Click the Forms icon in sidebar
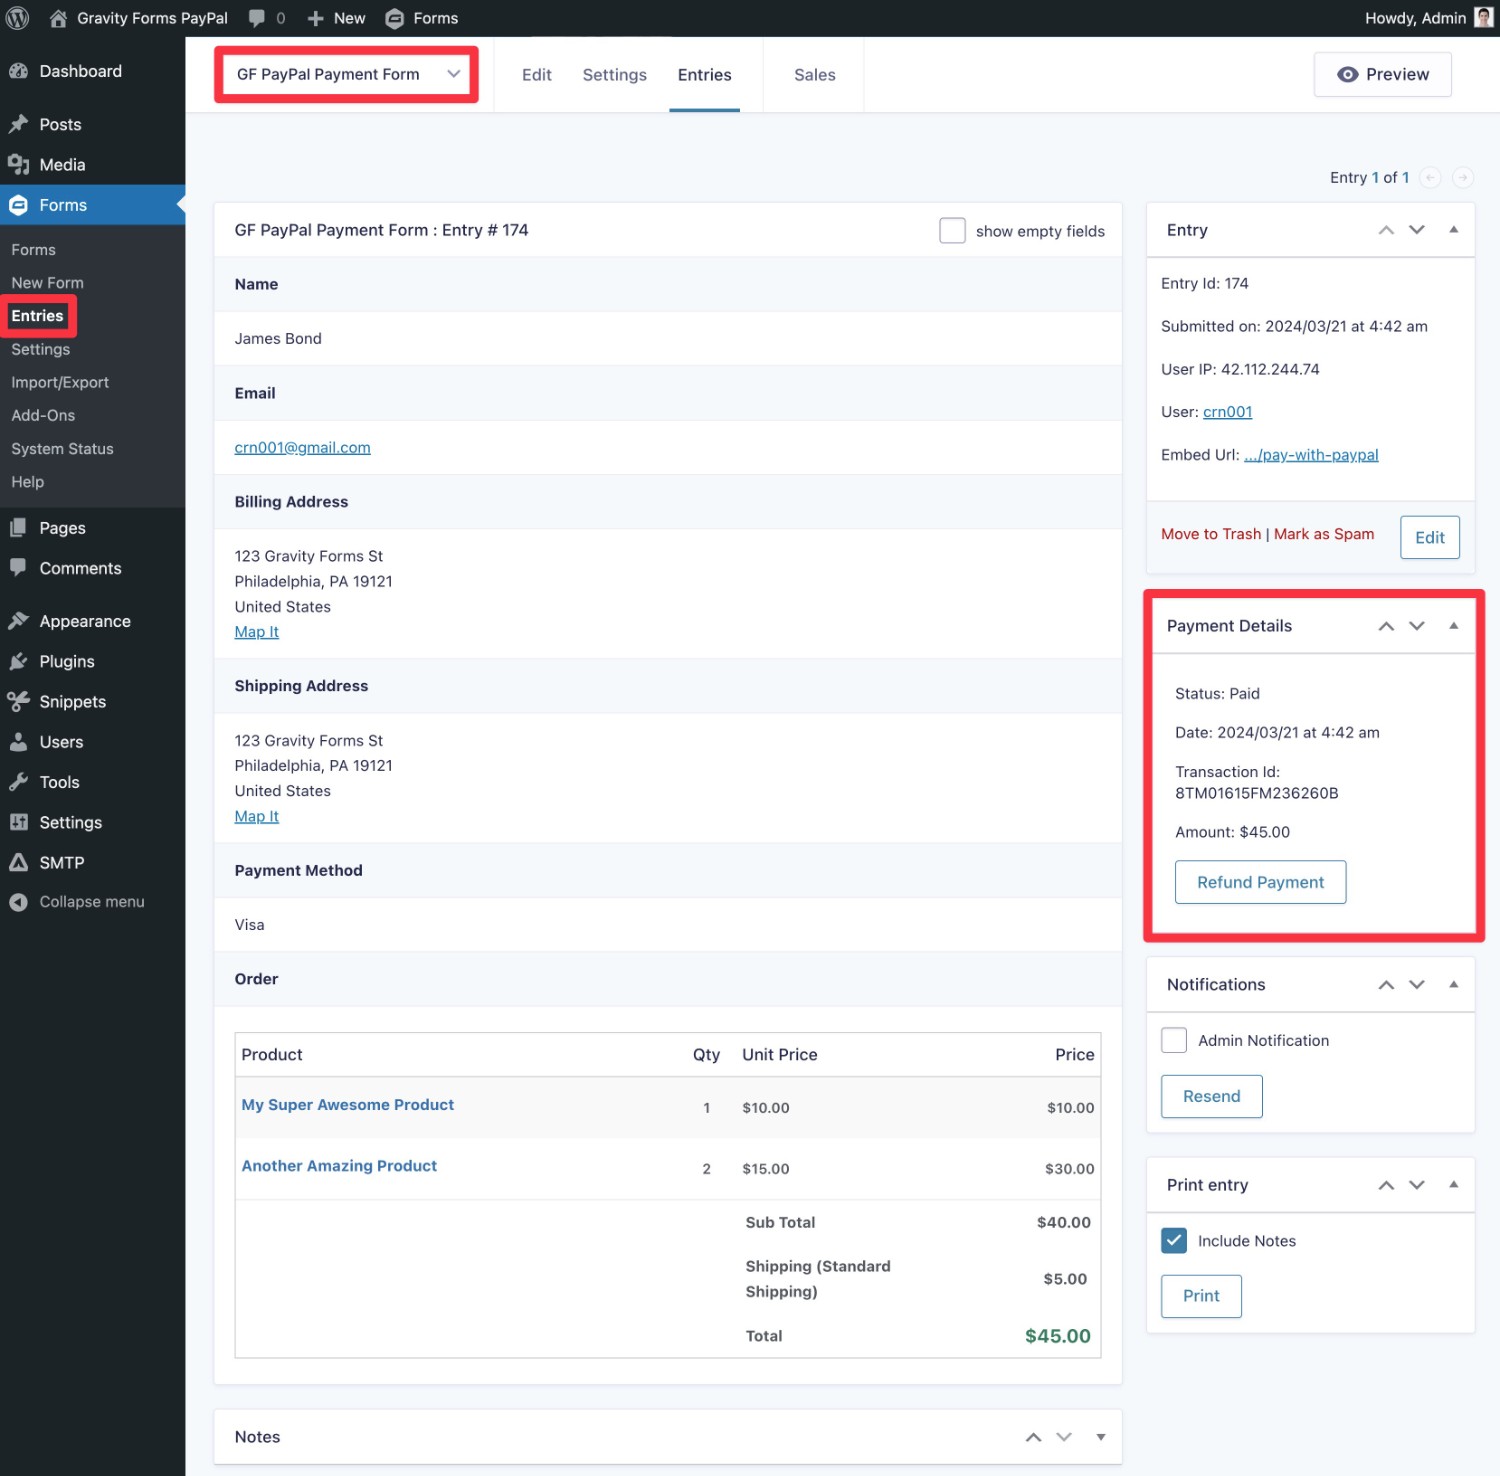The height and width of the screenshot is (1476, 1500). pos(18,205)
